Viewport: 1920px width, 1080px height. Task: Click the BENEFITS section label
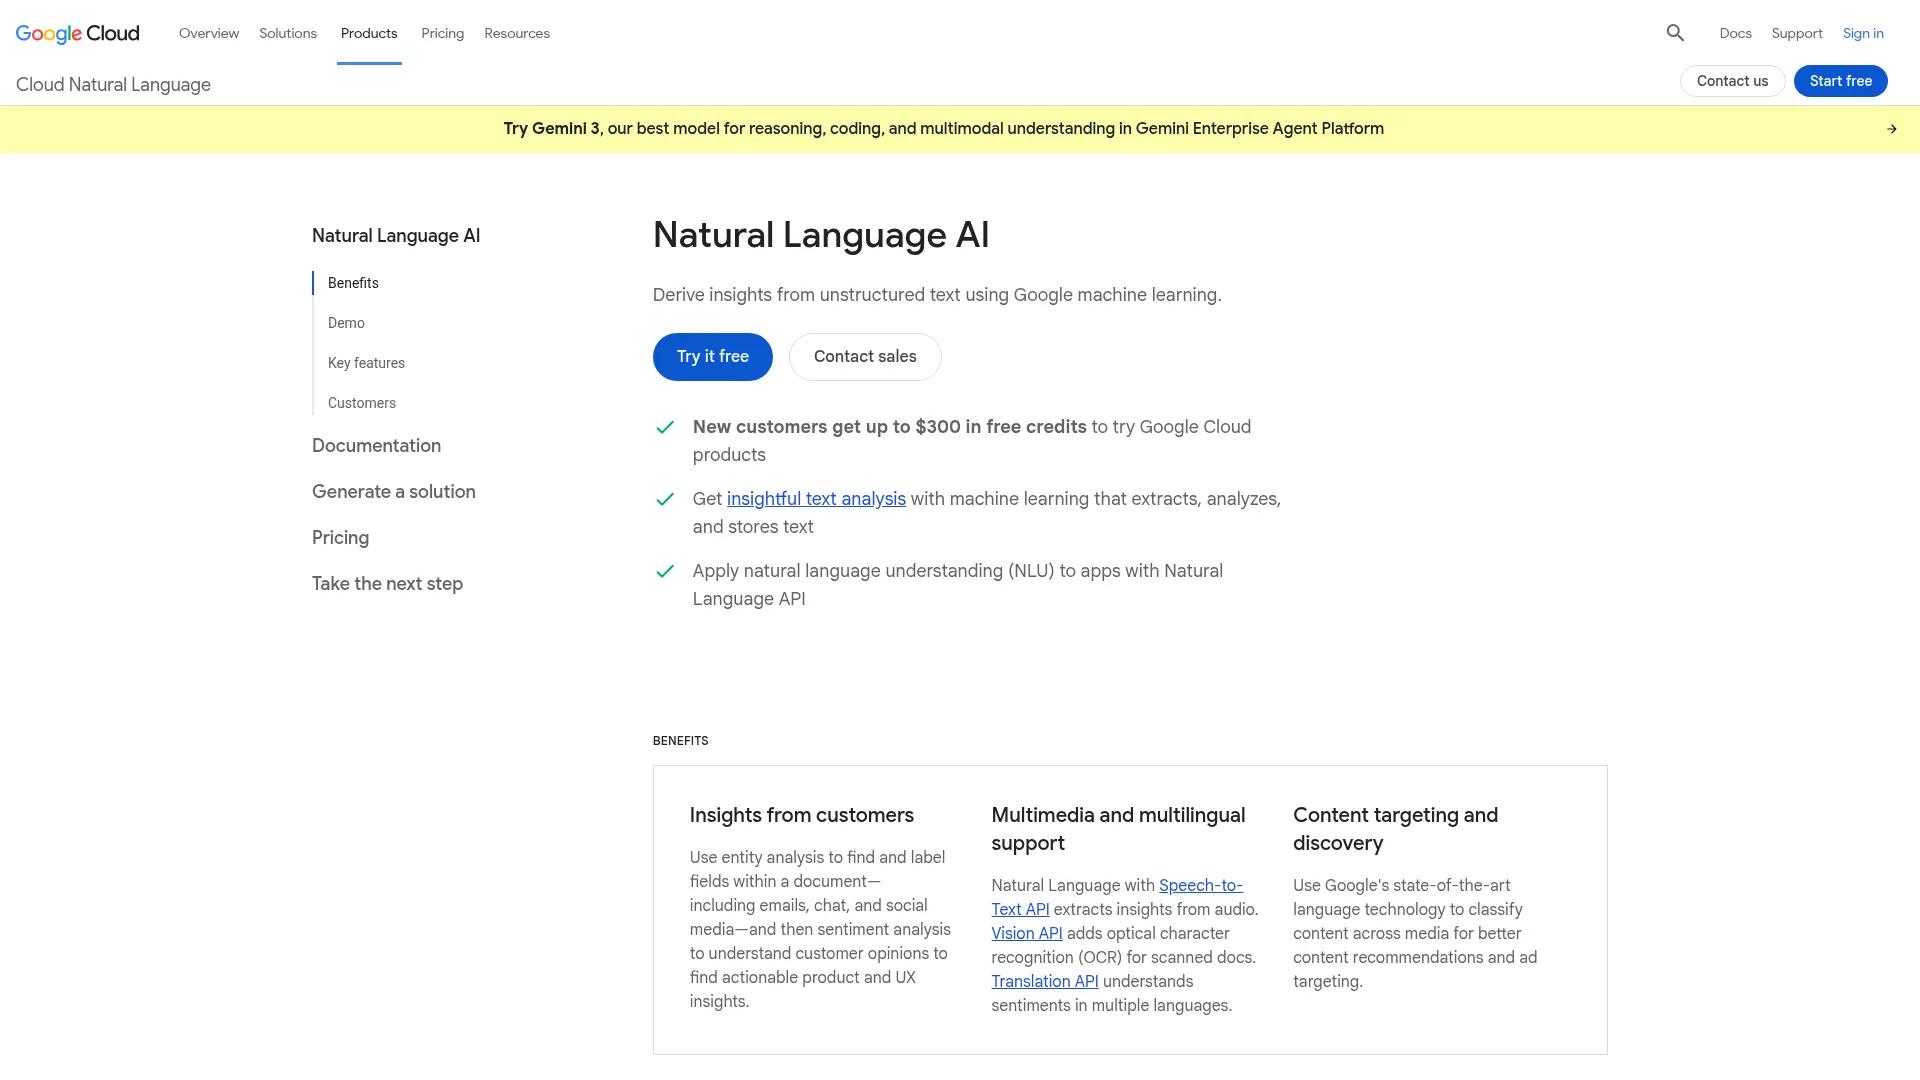(680, 741)
